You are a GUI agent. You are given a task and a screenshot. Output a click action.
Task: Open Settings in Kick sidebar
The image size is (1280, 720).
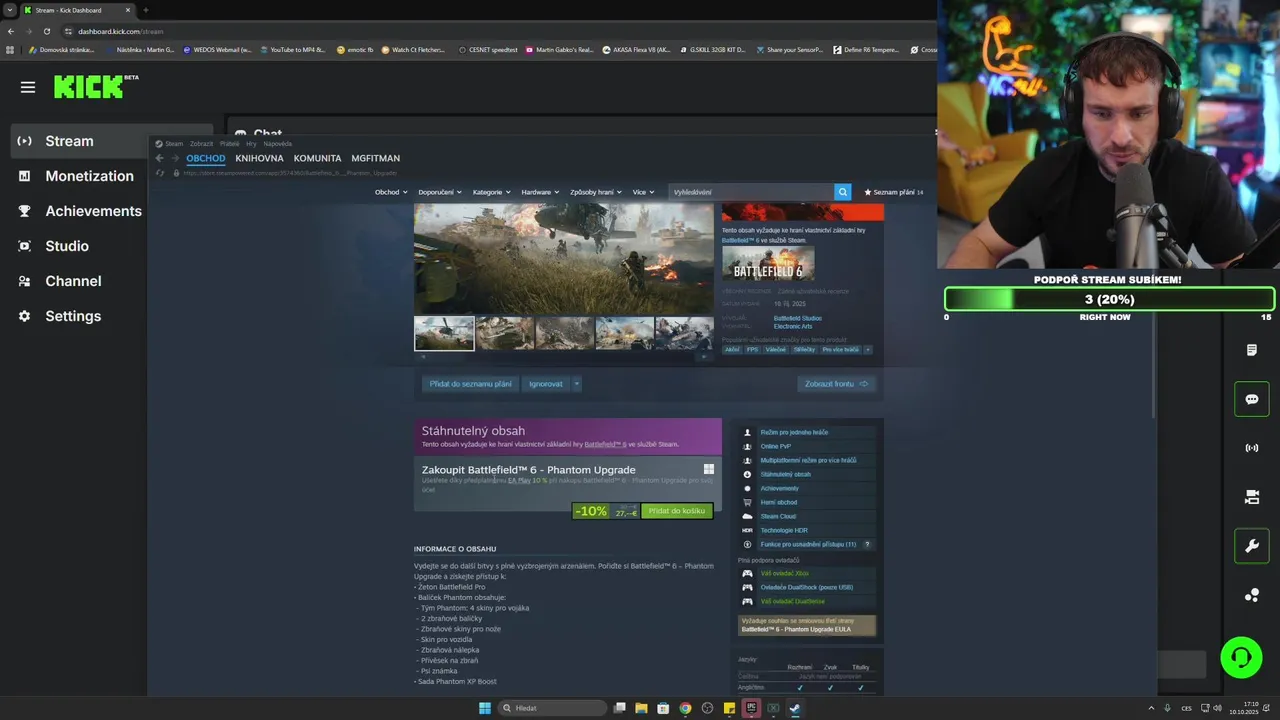pyautogui.click(x=73, y=316)
